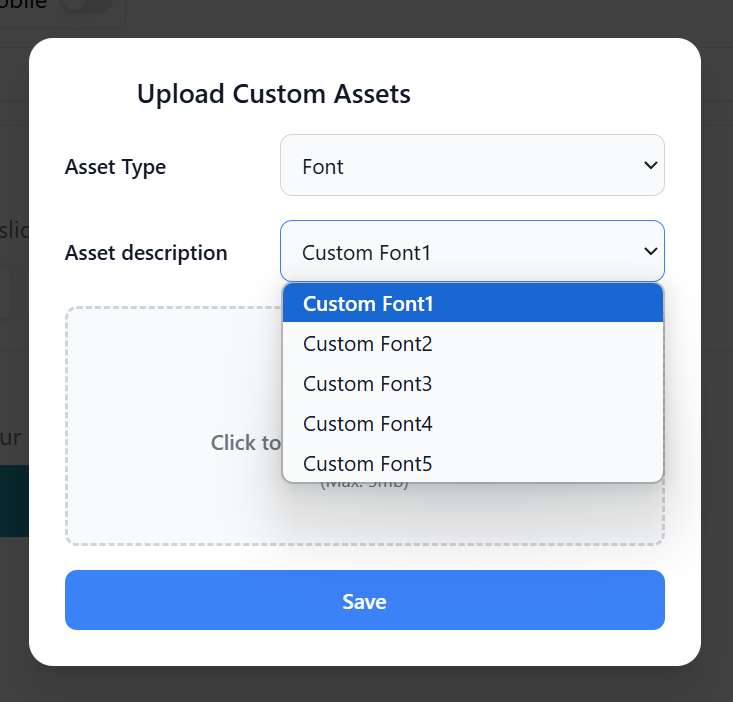
Task: Click the Asset Type label
Action: (115, 167)
